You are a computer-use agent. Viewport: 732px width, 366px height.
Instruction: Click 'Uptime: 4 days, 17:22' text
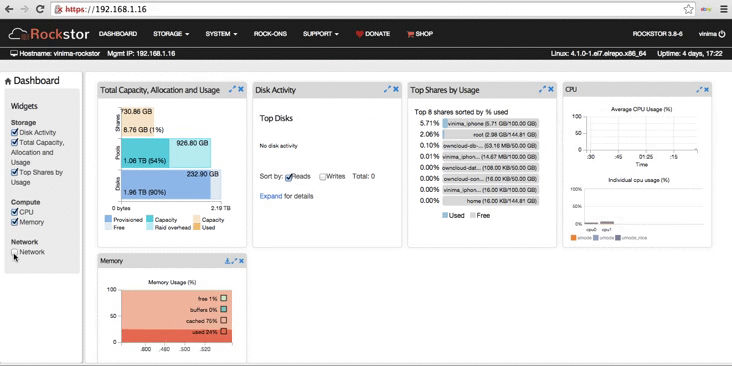(x=690, y=54)
